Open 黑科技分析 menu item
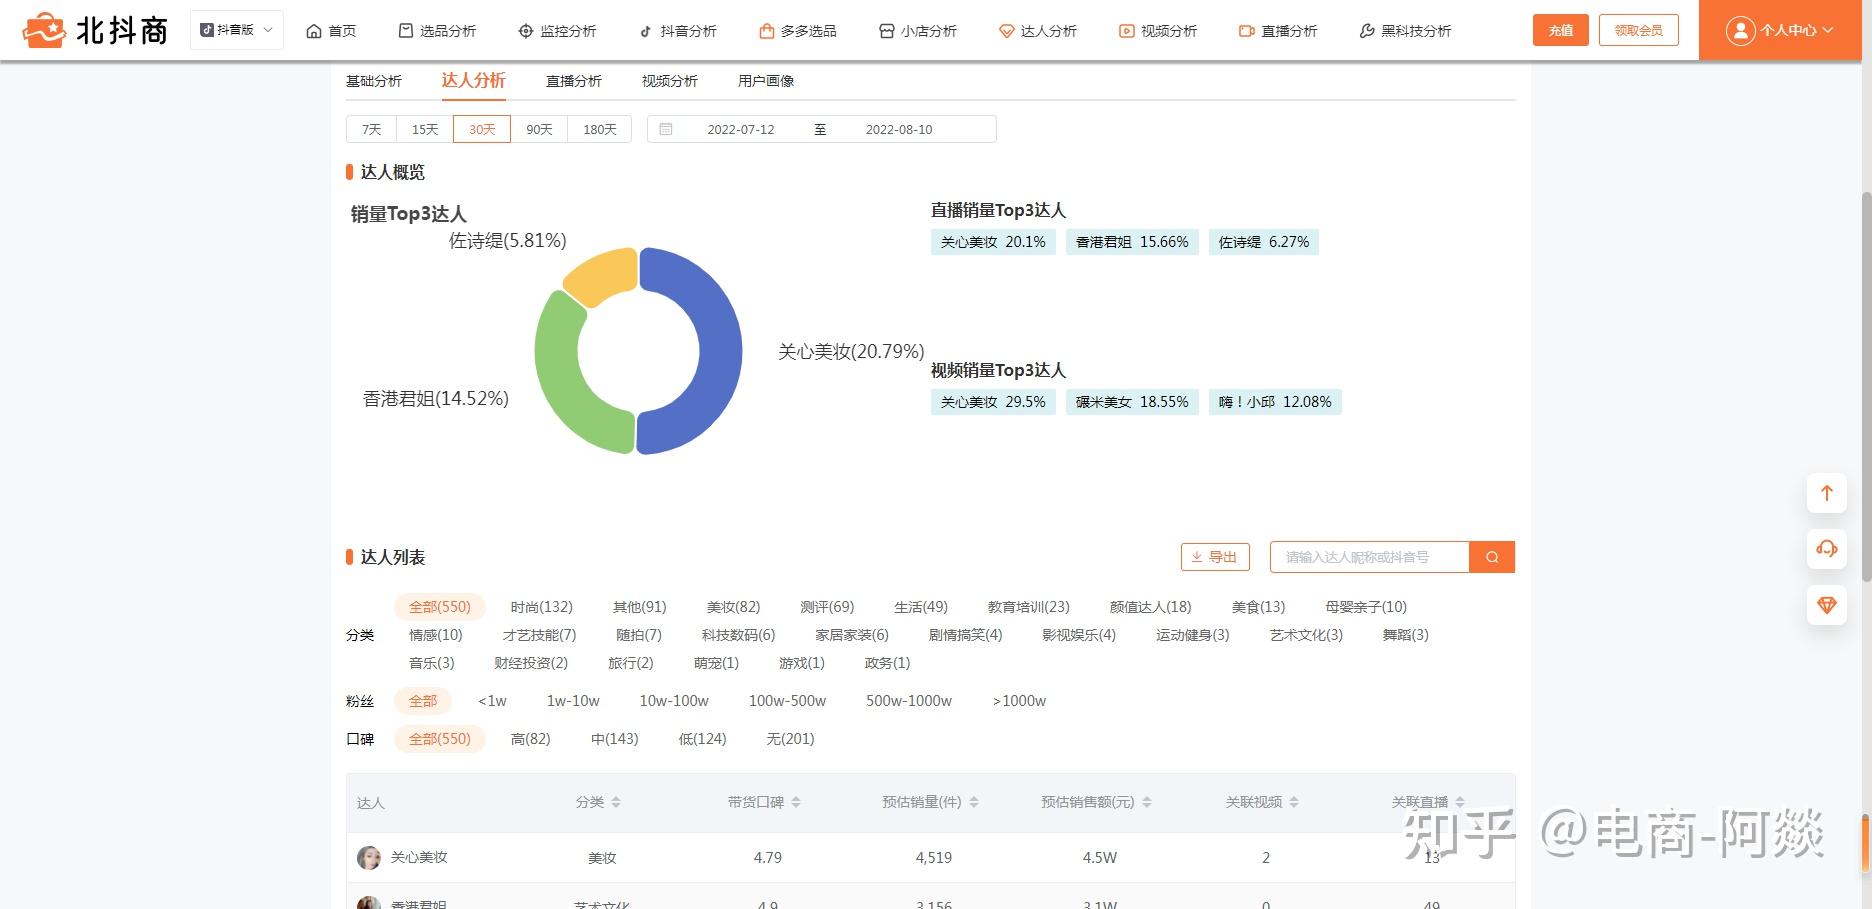Viewport: 1872px width, 909px height. pyautogui.click(x=1405, y=31)
